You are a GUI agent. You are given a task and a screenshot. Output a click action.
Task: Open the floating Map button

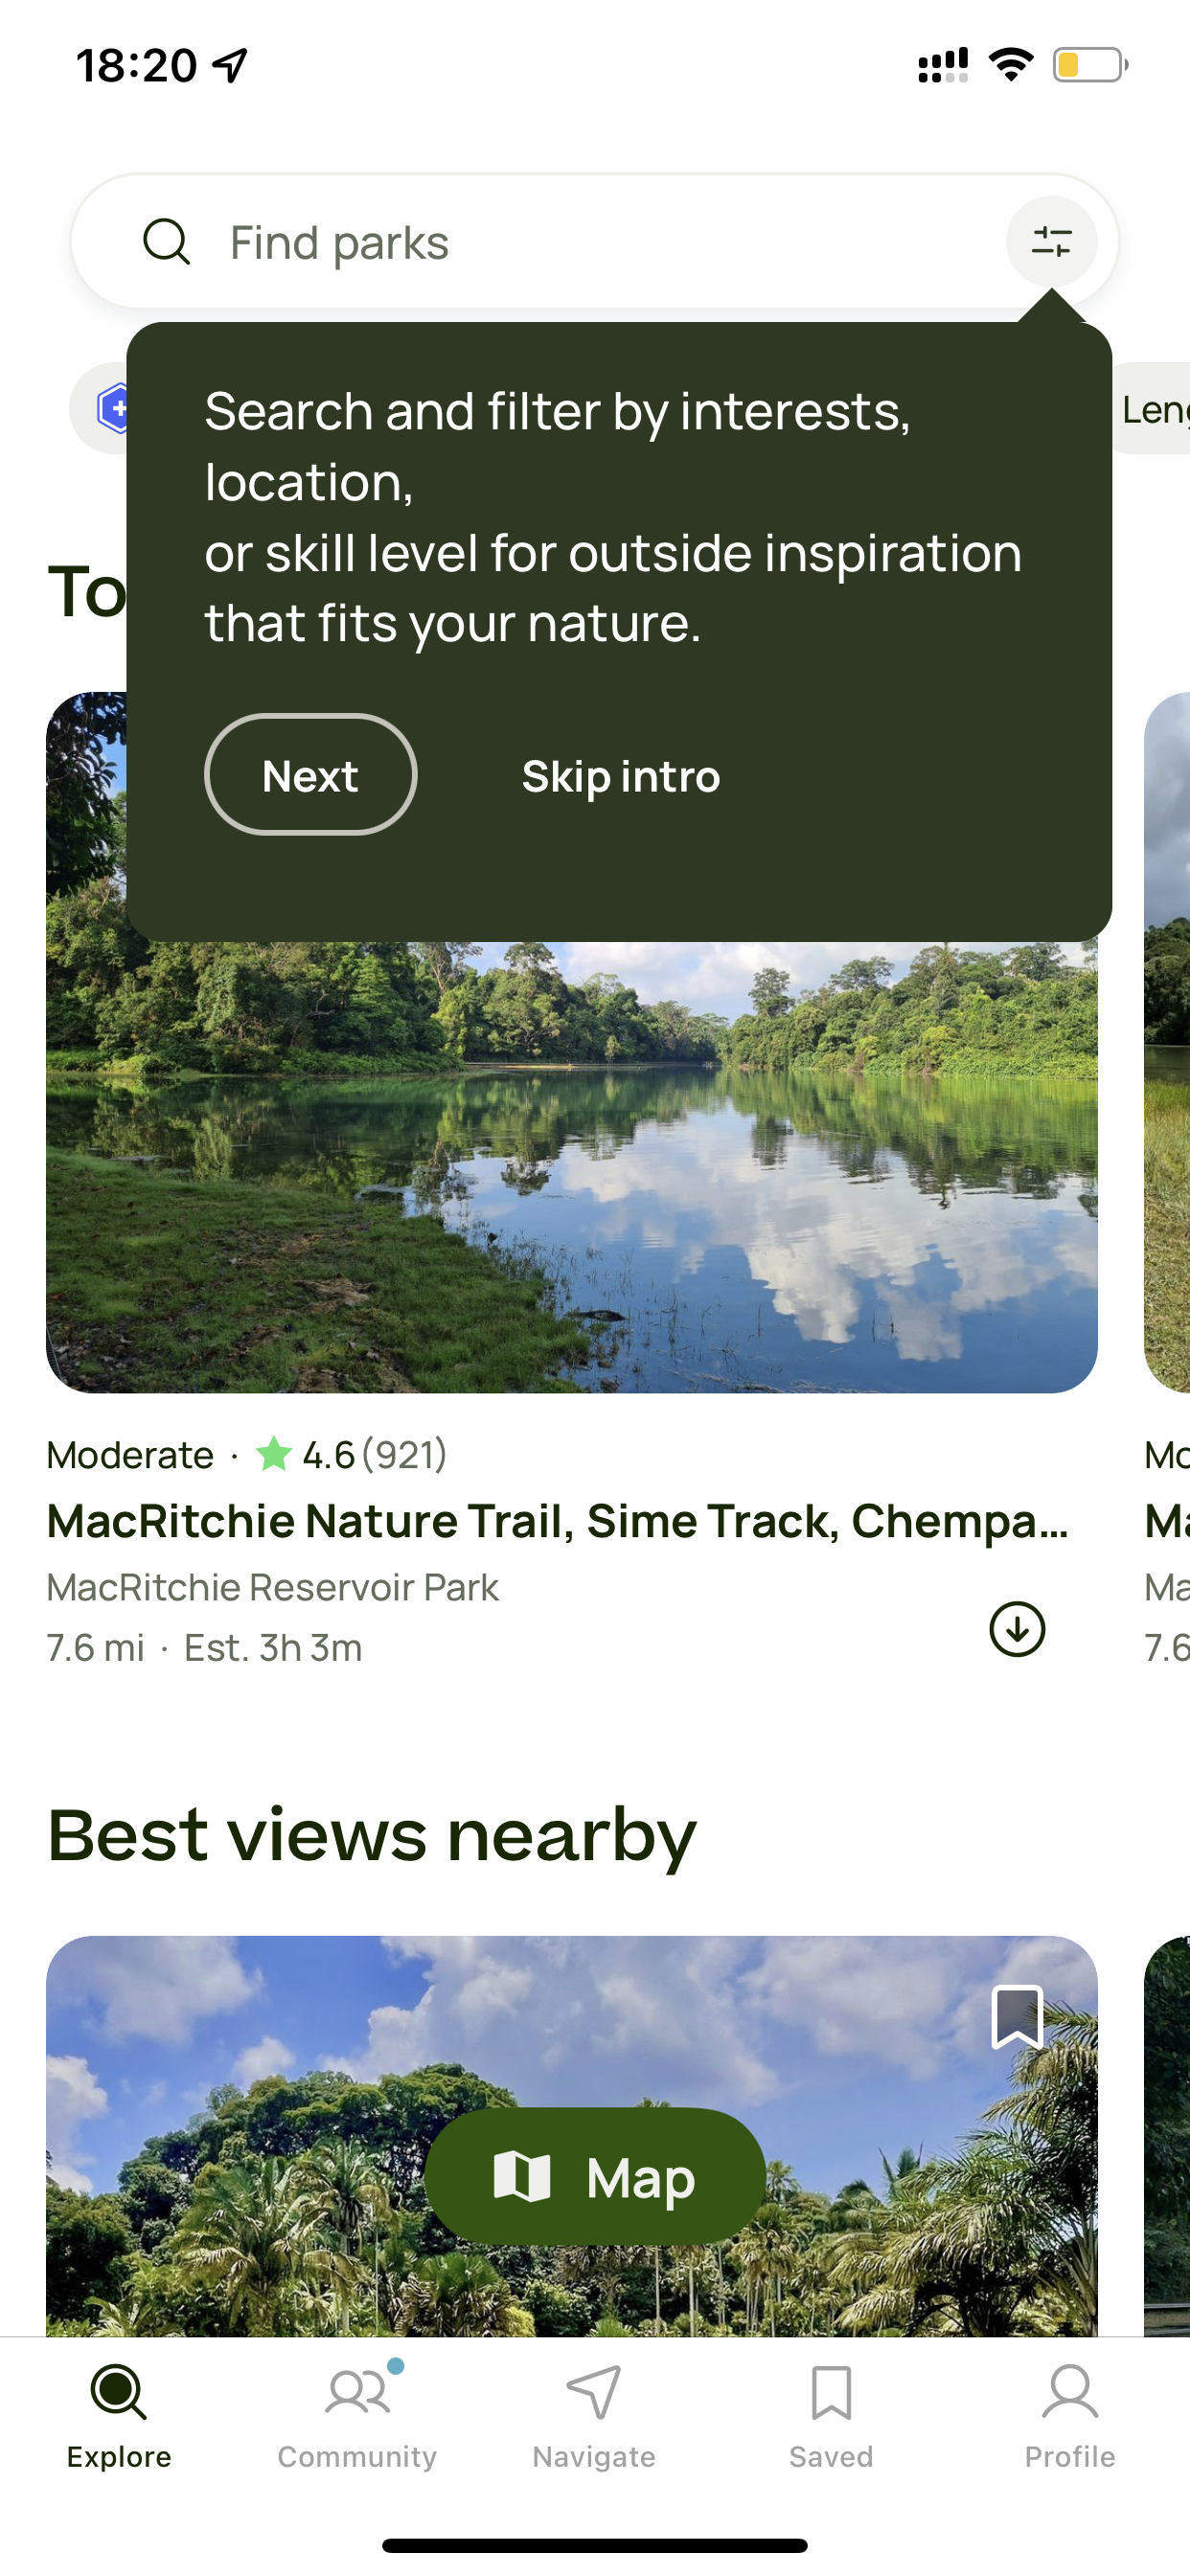[595, 2176]
